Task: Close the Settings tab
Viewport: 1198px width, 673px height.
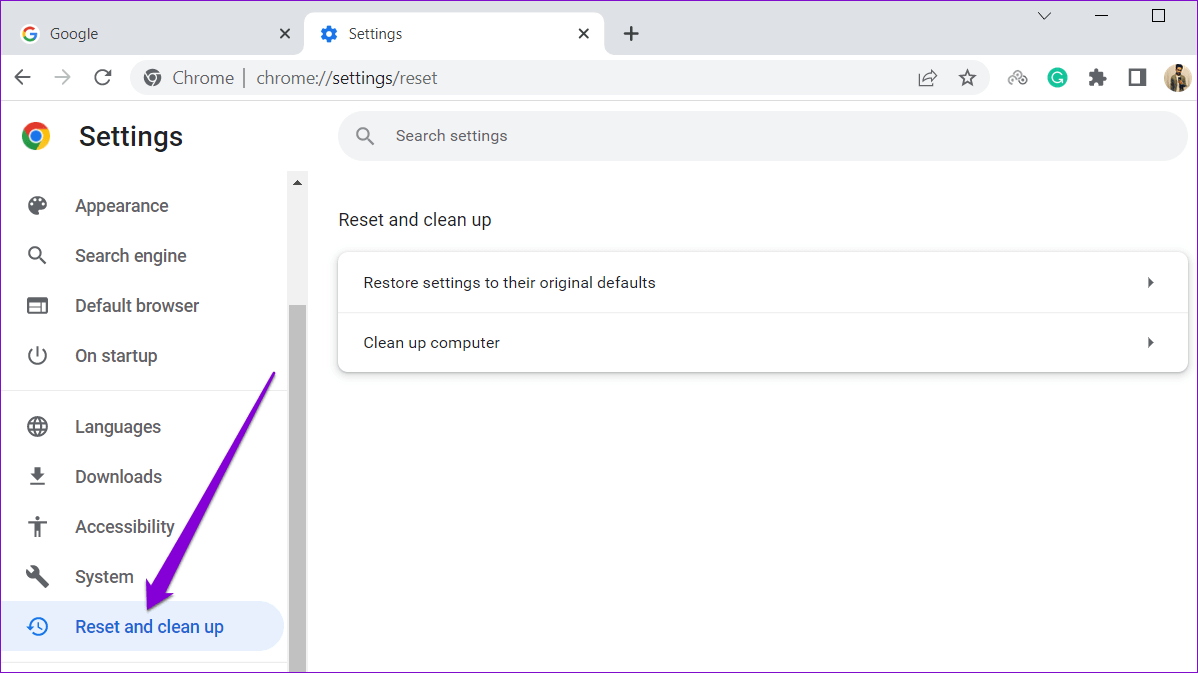Action: 584,34
